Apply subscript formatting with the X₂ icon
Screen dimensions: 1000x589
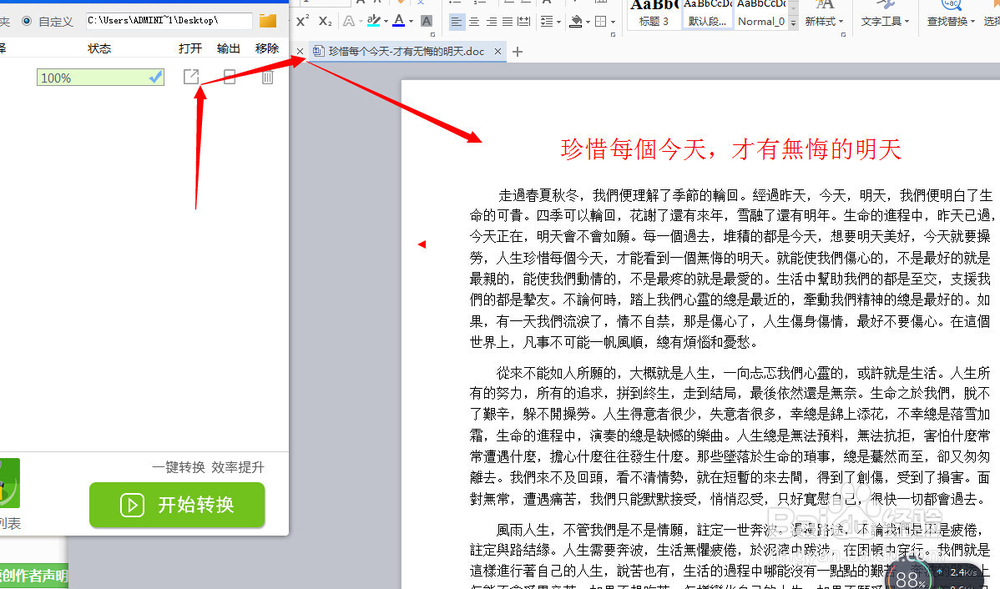coord(324,20)
